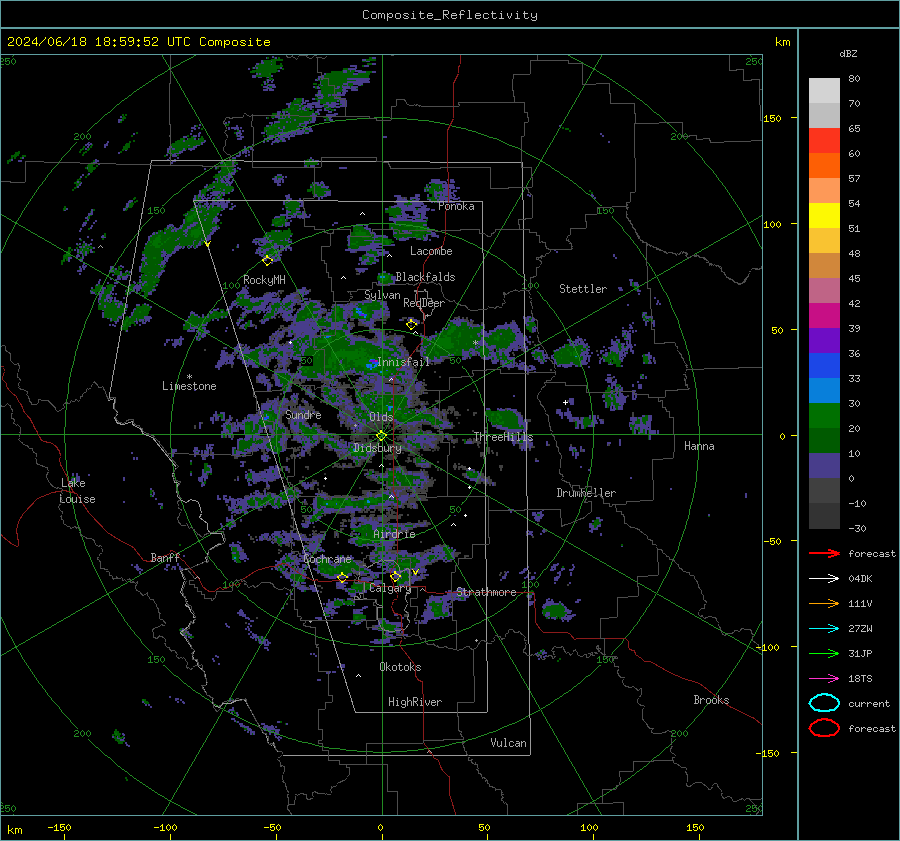Click the yellow diamond marker below Cochrane

(343, 577)
